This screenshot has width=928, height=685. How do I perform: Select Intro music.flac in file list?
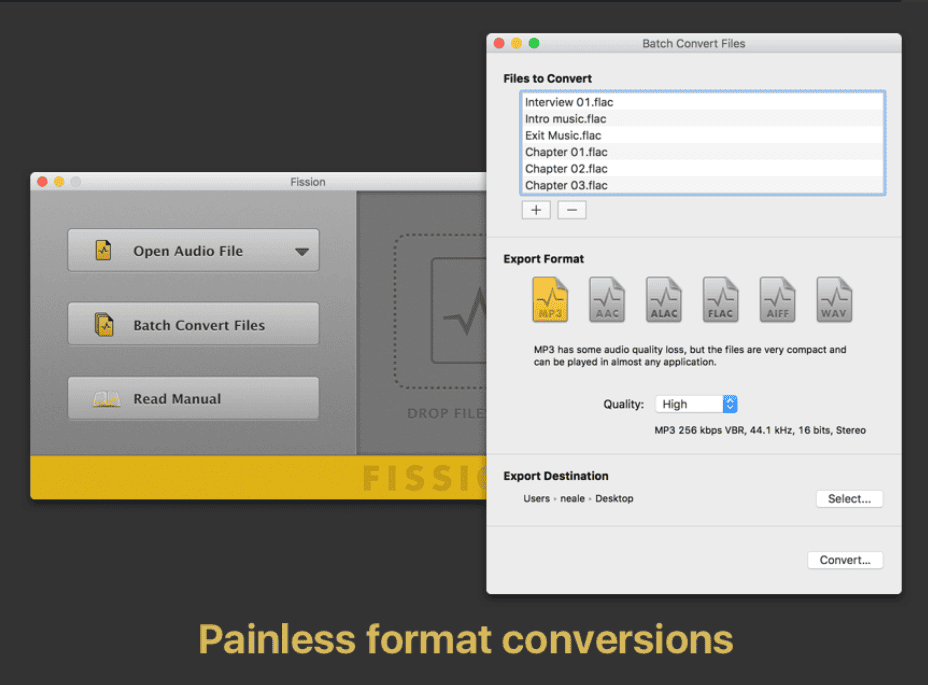[703, 118]
